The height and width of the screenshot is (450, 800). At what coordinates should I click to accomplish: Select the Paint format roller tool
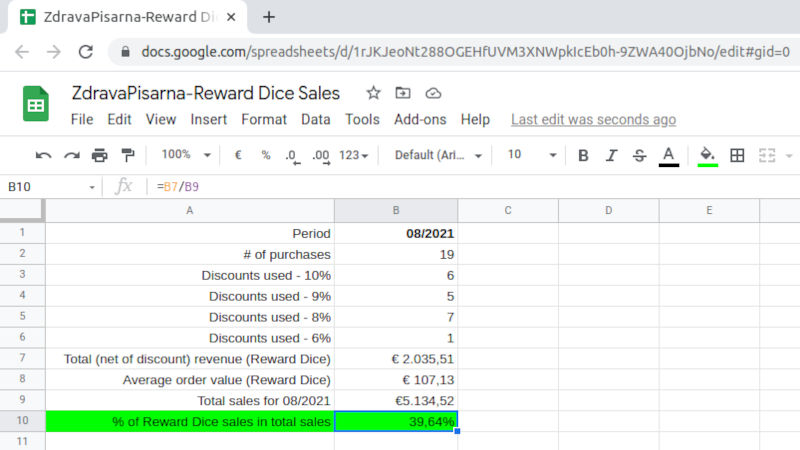[x=127, y=155]
